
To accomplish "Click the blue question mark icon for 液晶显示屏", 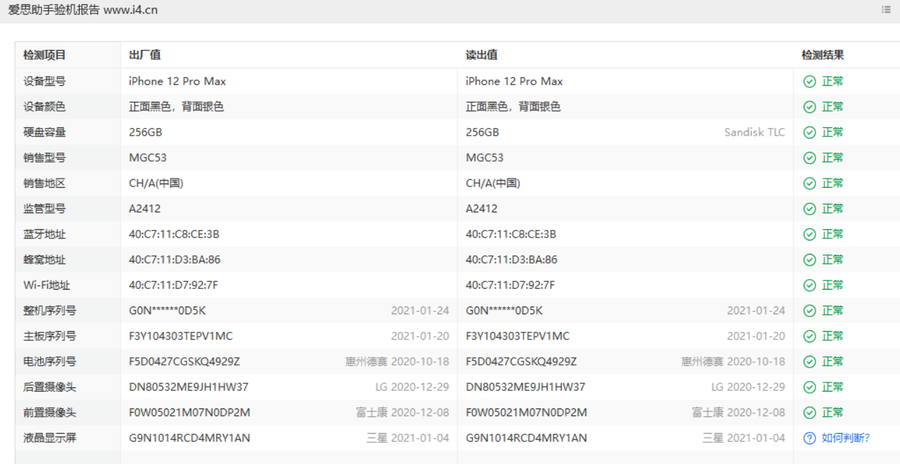I will (809, 438).
